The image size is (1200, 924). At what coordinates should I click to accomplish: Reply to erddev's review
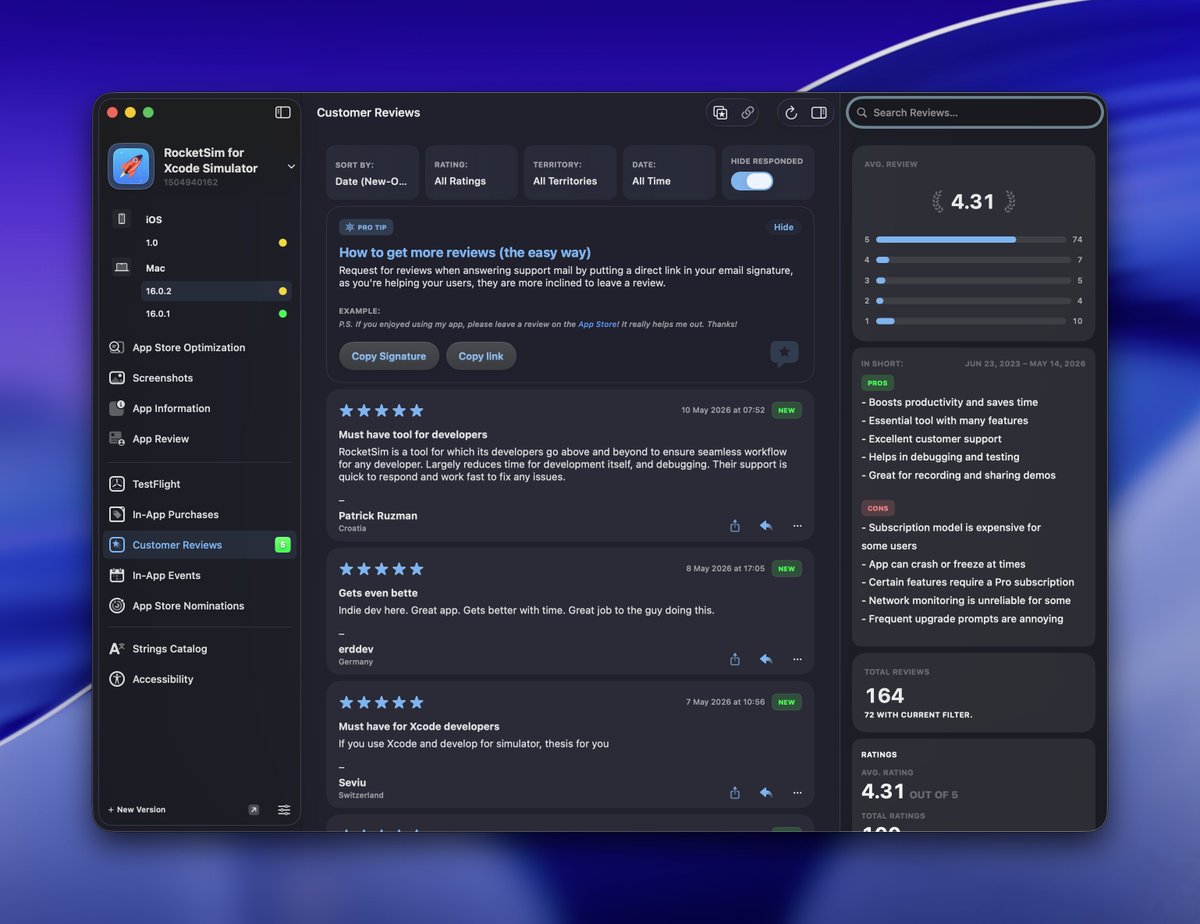coord(766,659)
